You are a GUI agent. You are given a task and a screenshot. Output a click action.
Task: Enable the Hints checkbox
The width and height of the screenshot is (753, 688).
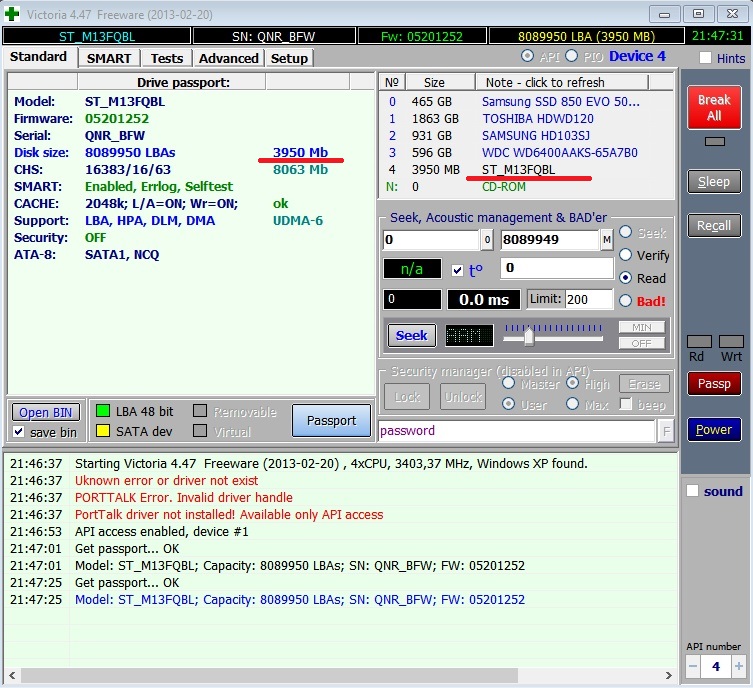pos(705,58)
